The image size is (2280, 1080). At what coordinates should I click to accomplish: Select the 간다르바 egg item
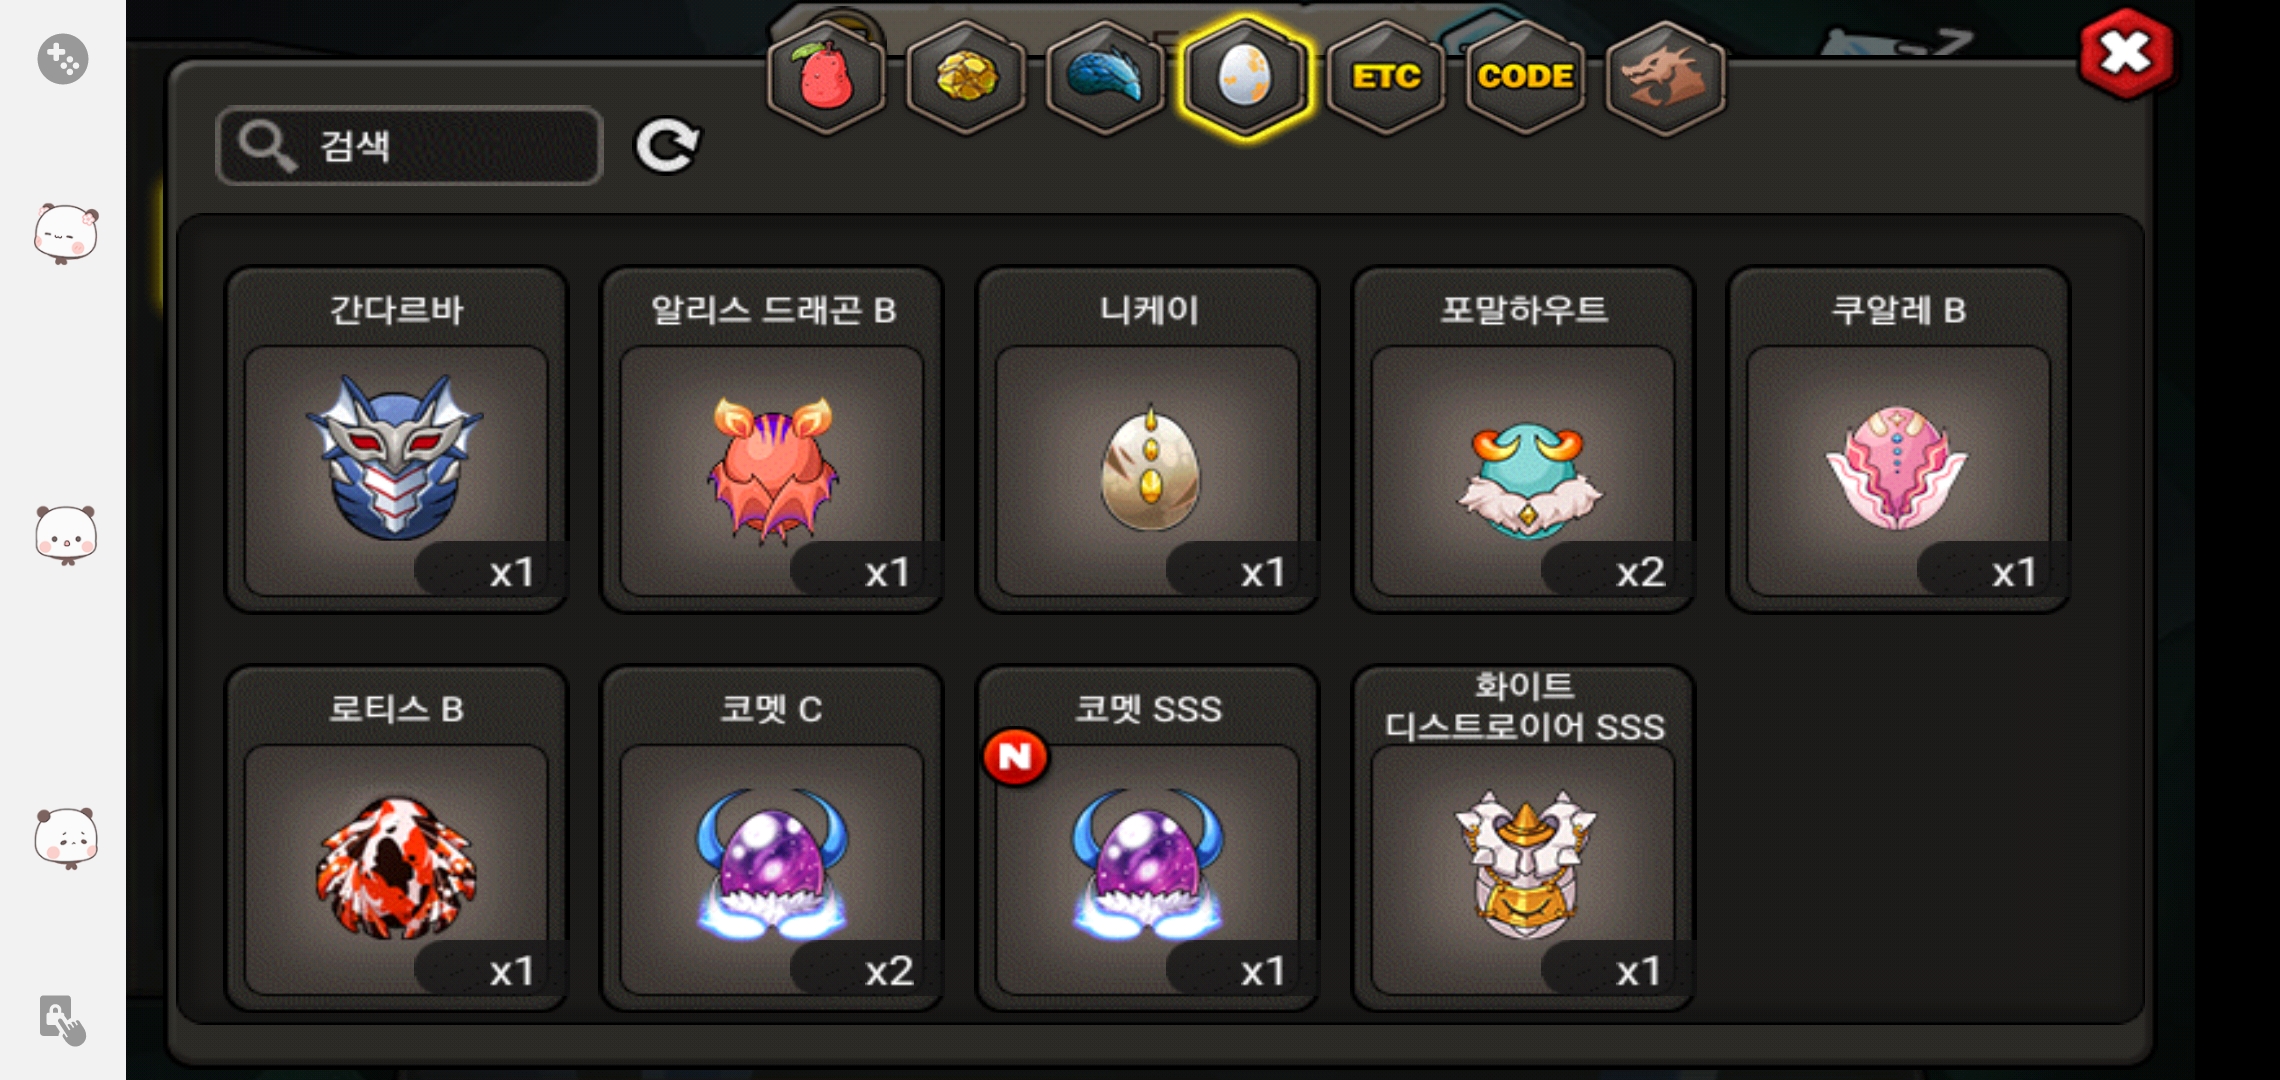click(396, 439)
